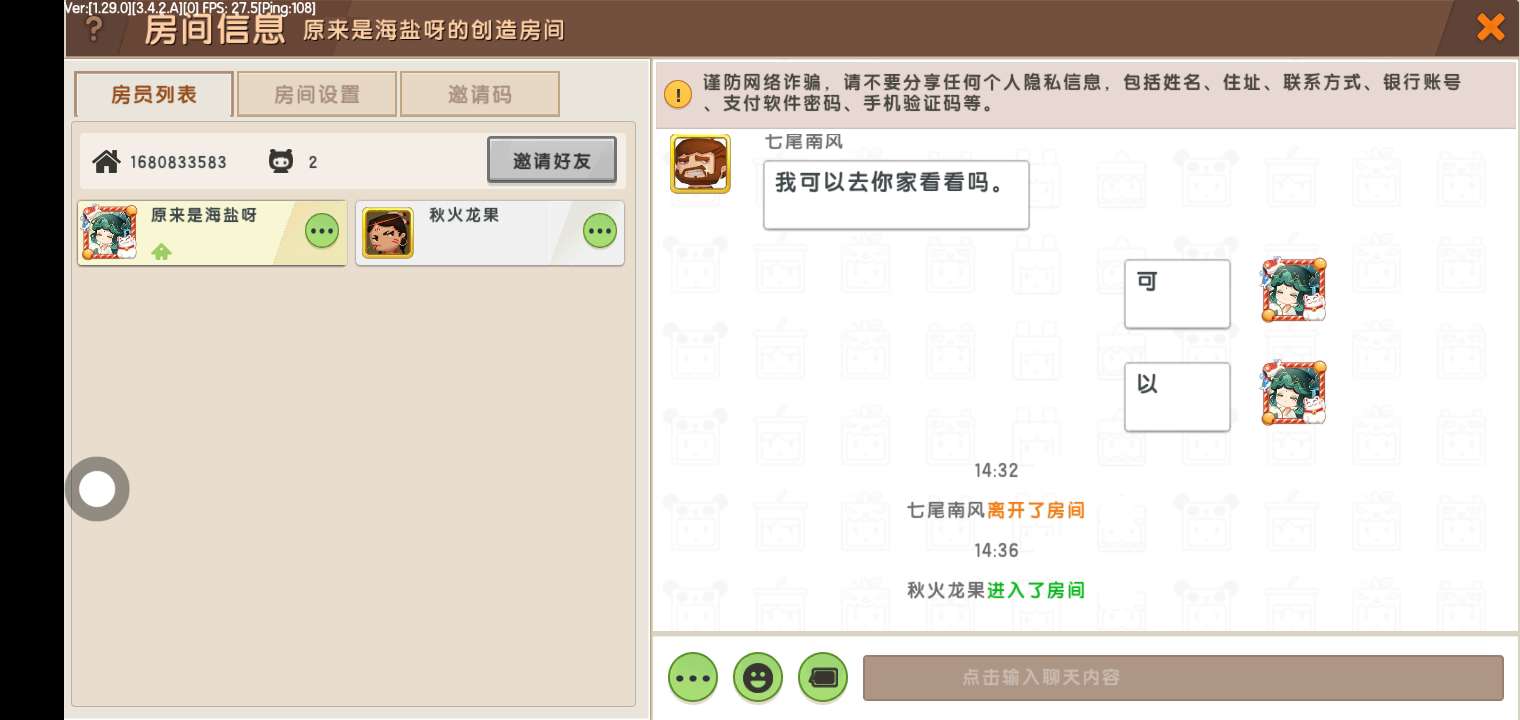Open the chat card icon beside emoji

point(823,678)
